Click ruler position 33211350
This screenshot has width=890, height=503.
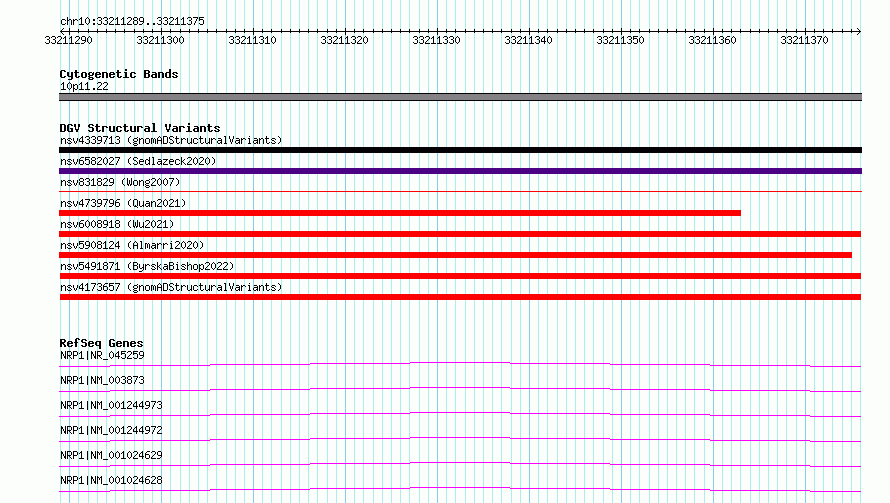[x=620, y=40]
